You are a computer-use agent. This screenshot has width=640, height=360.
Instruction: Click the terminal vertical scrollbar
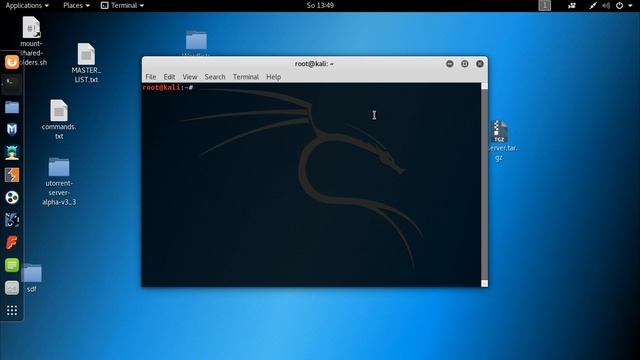pyautogui.click(x=484, y=185)
